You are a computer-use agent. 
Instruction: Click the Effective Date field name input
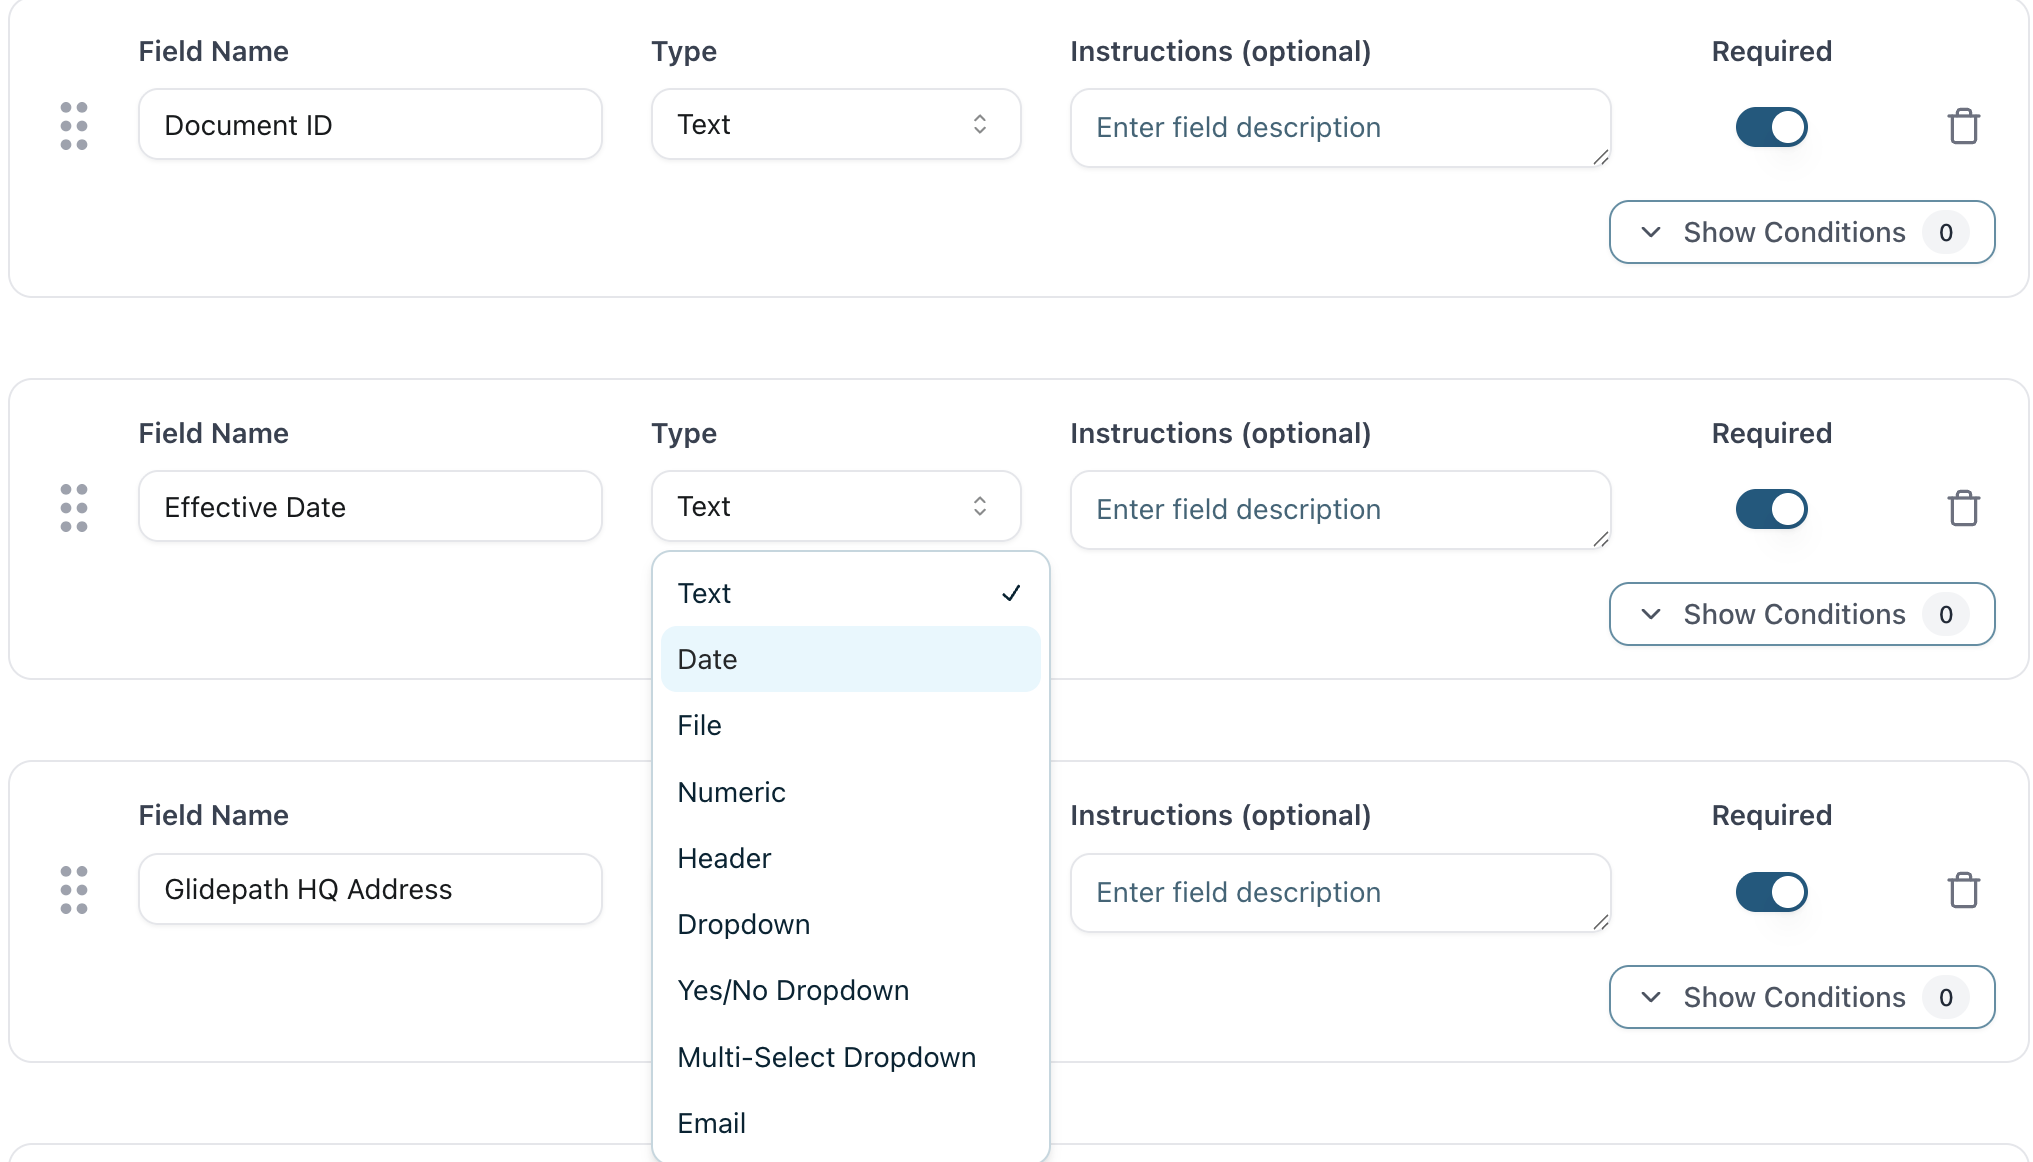tap(370, 508)
